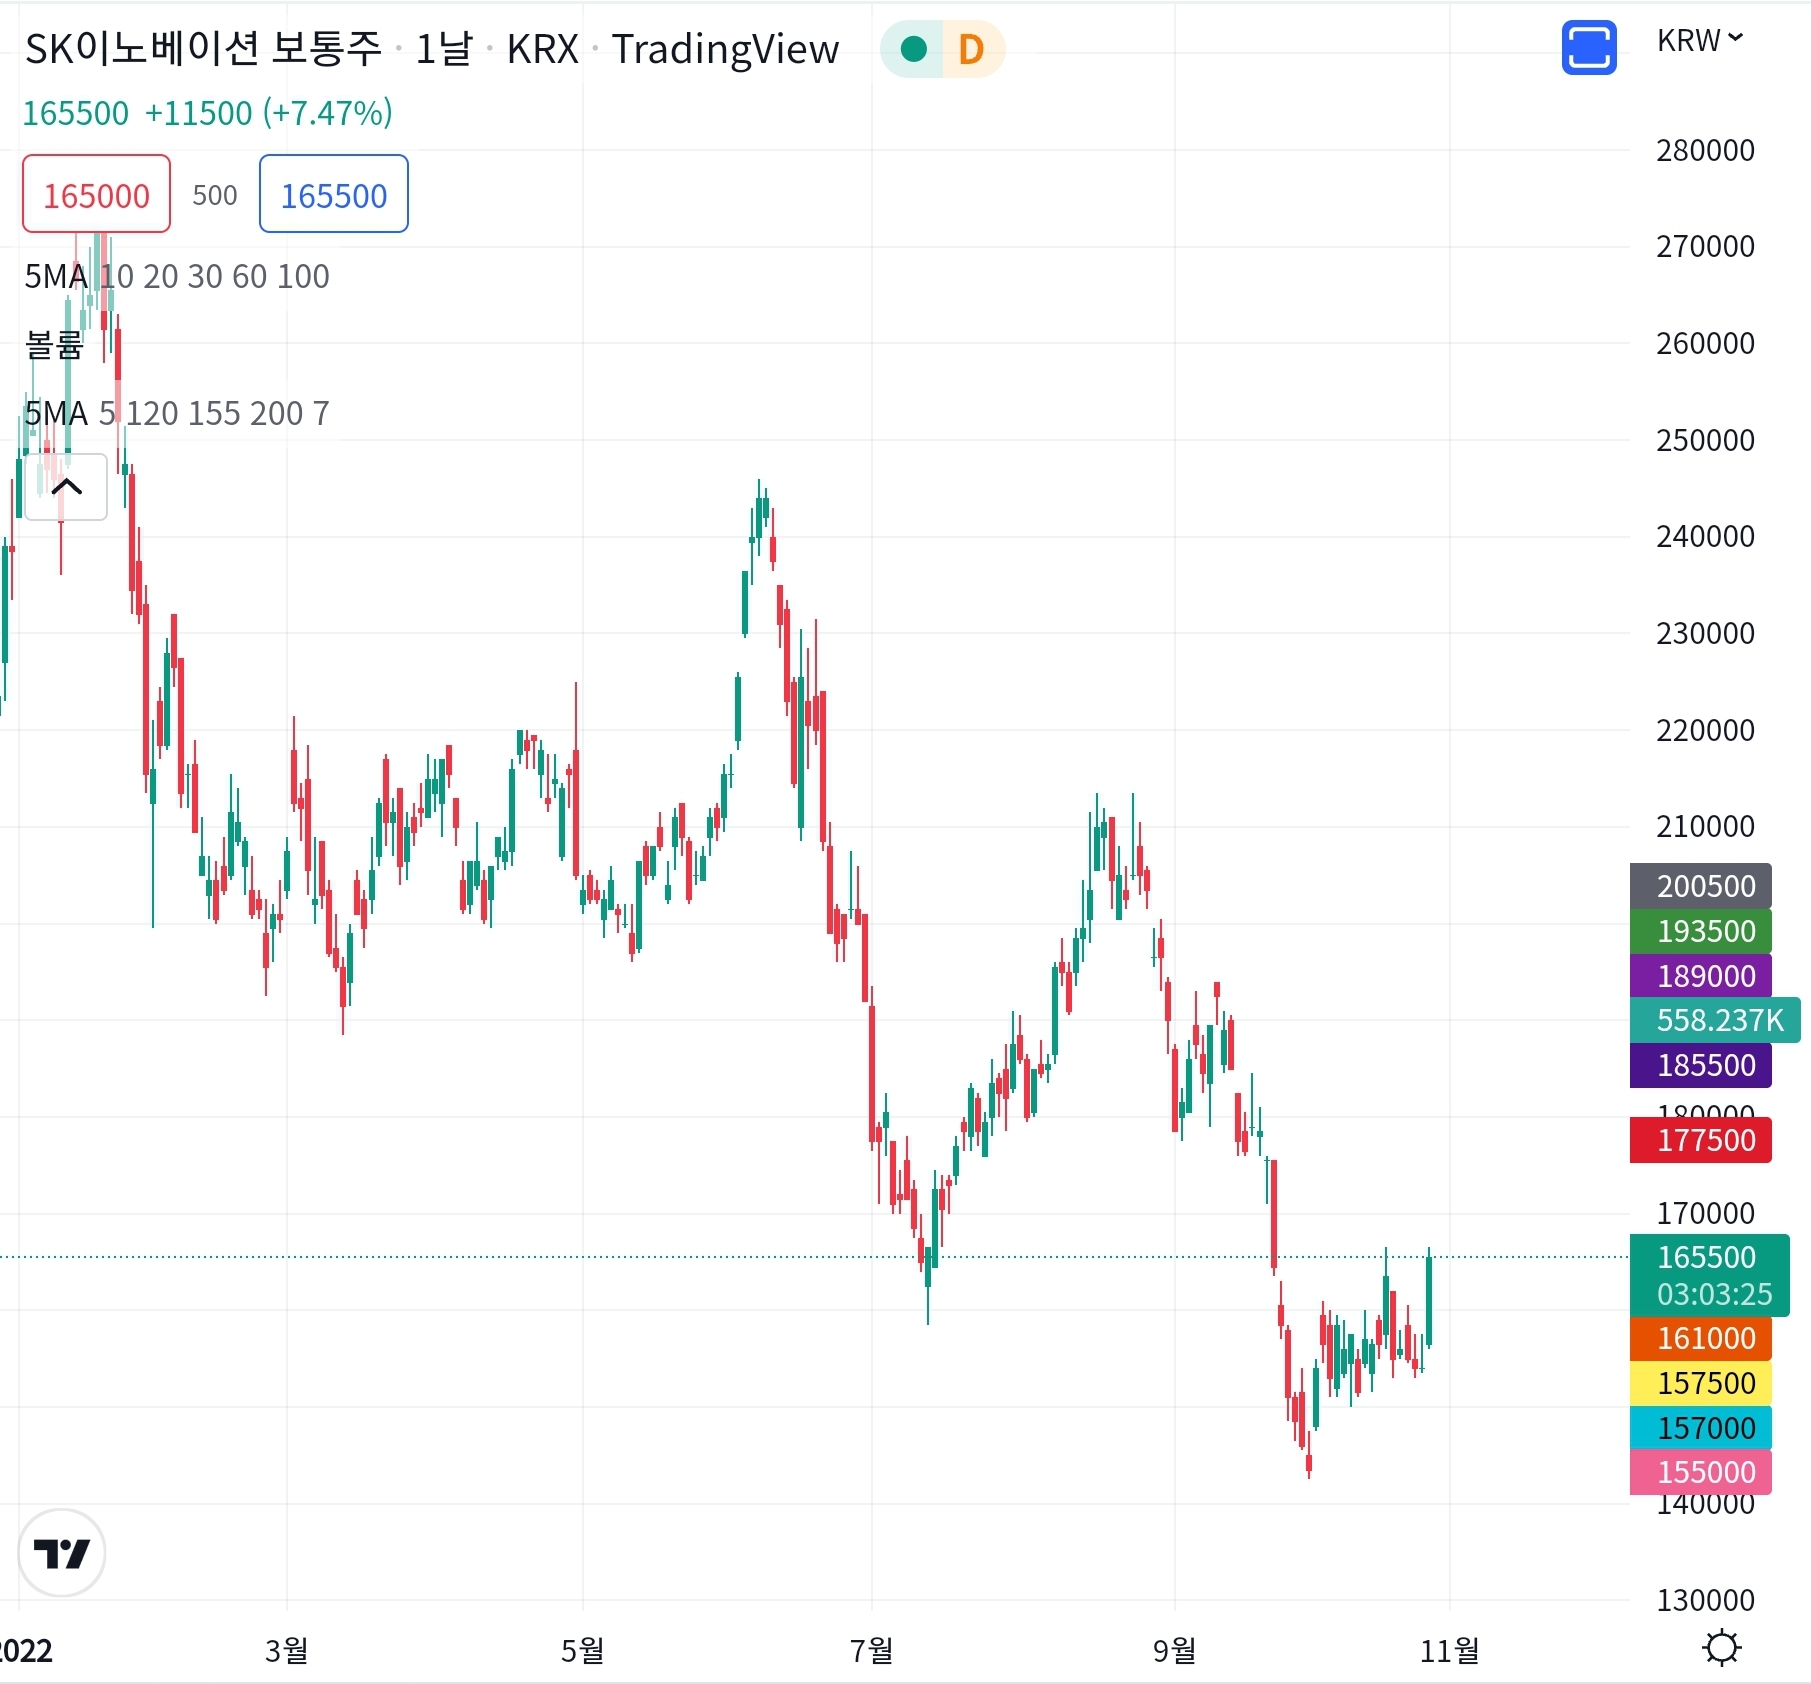This screenshot has width=1811, height=1684.
Task: Click the 157500 yellow price label
Action: coord(1701,1383)
